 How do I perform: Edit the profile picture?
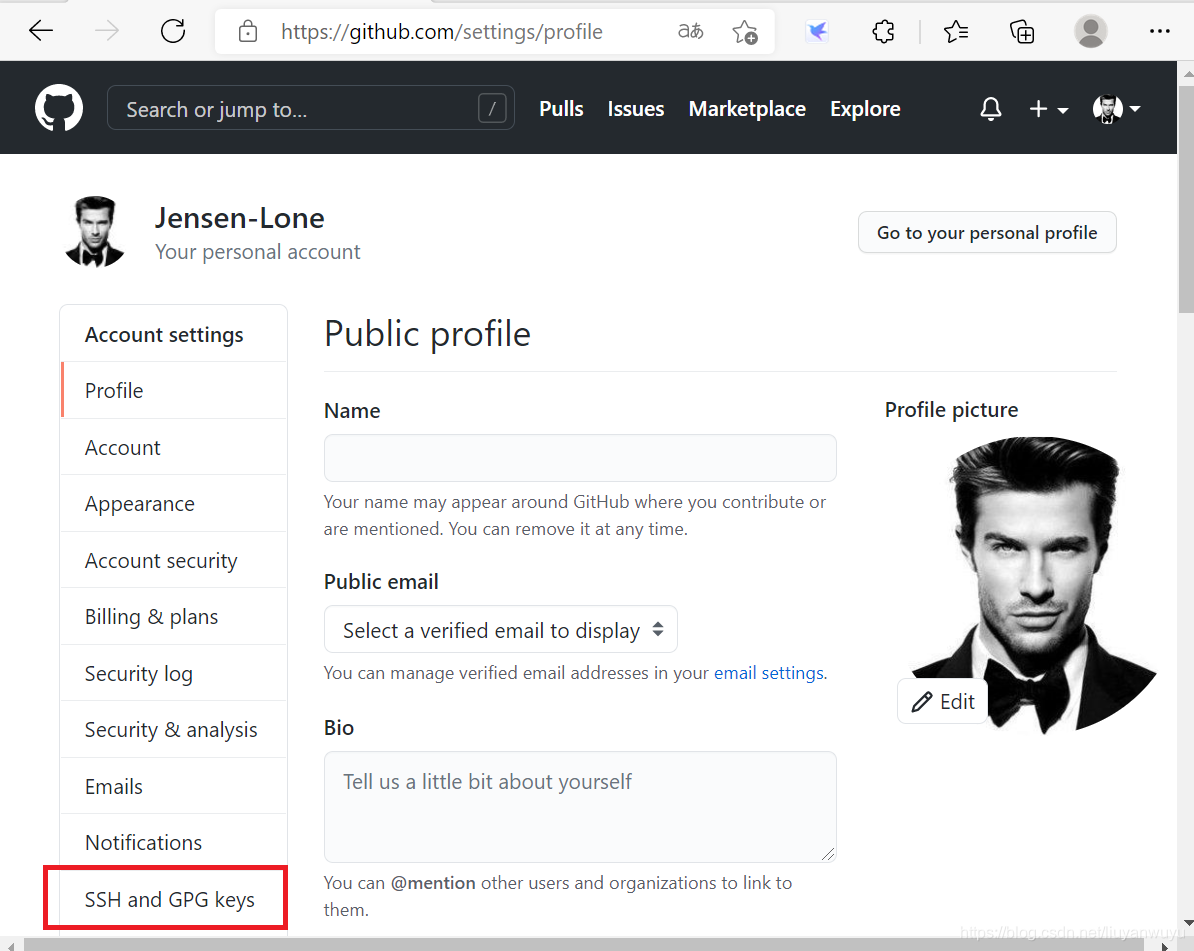pyautogui.click(x=943, y=701)
